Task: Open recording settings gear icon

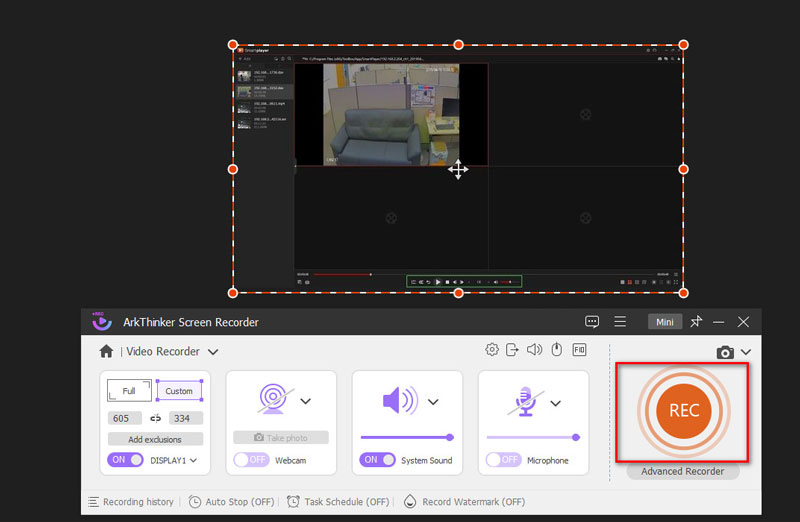Action: pos(492,350)
